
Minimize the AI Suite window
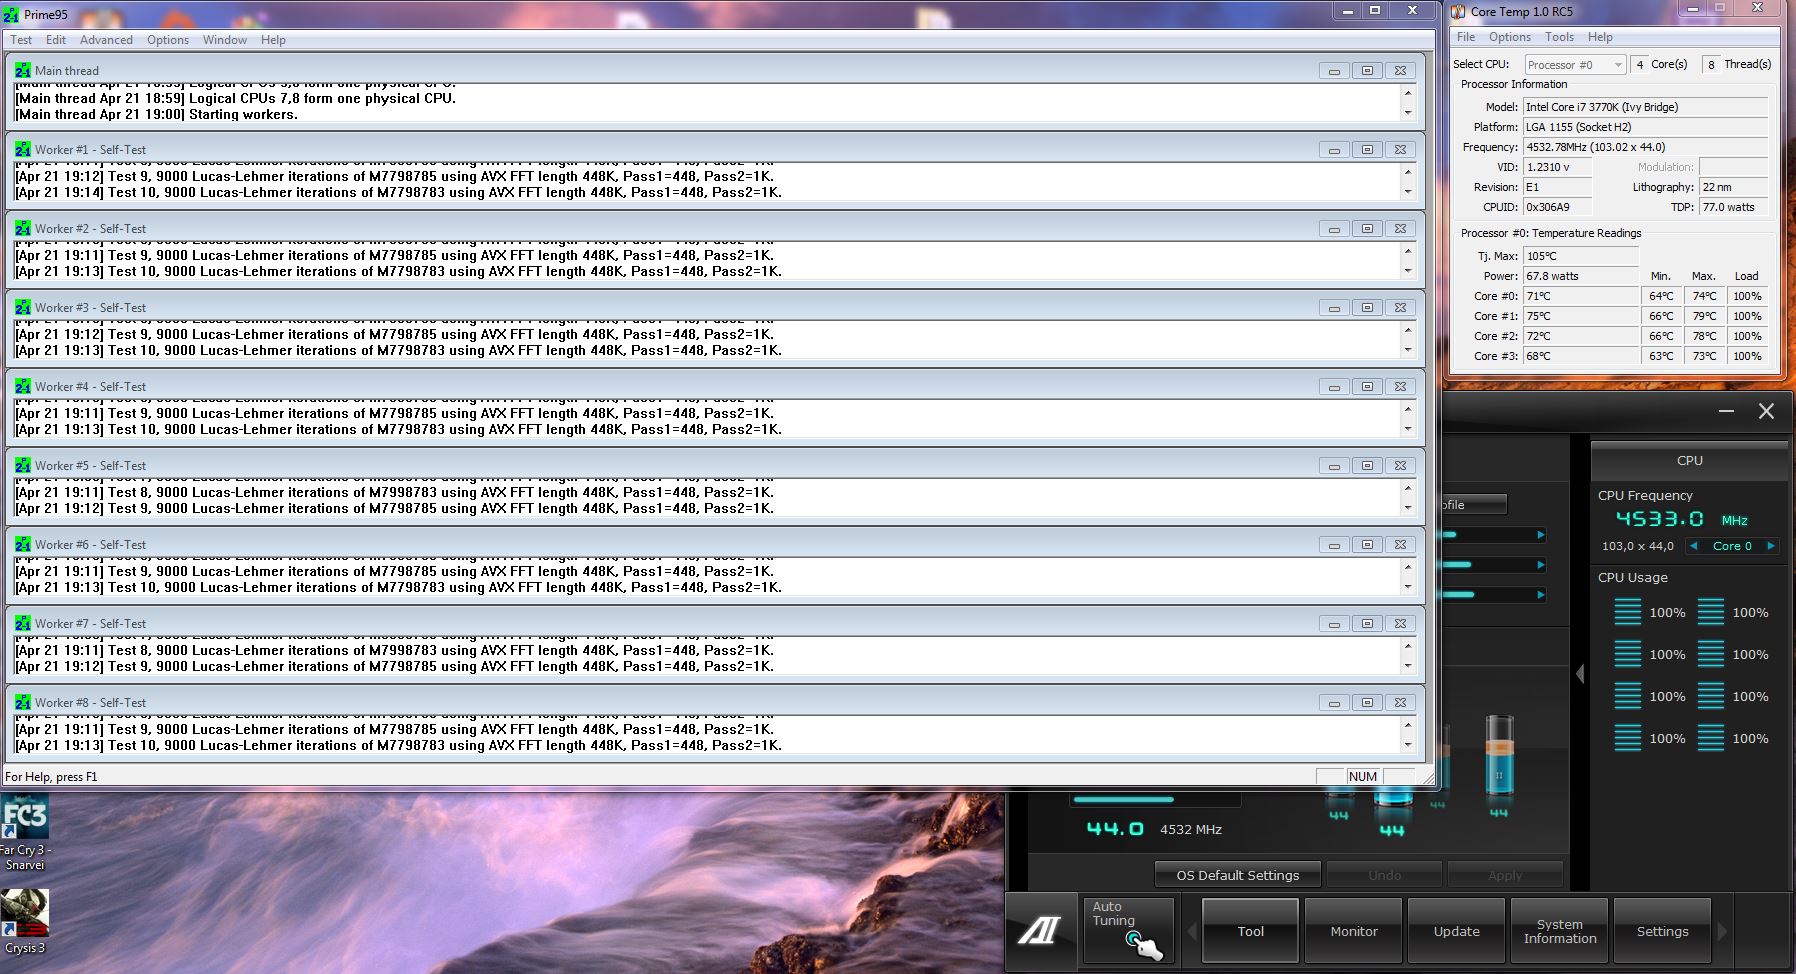pyautogui.click(x=1726, y=411)
